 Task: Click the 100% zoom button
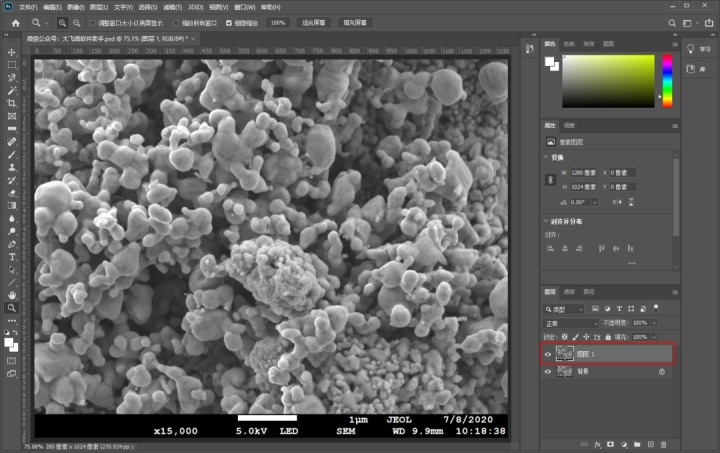[x=278, y=22]
